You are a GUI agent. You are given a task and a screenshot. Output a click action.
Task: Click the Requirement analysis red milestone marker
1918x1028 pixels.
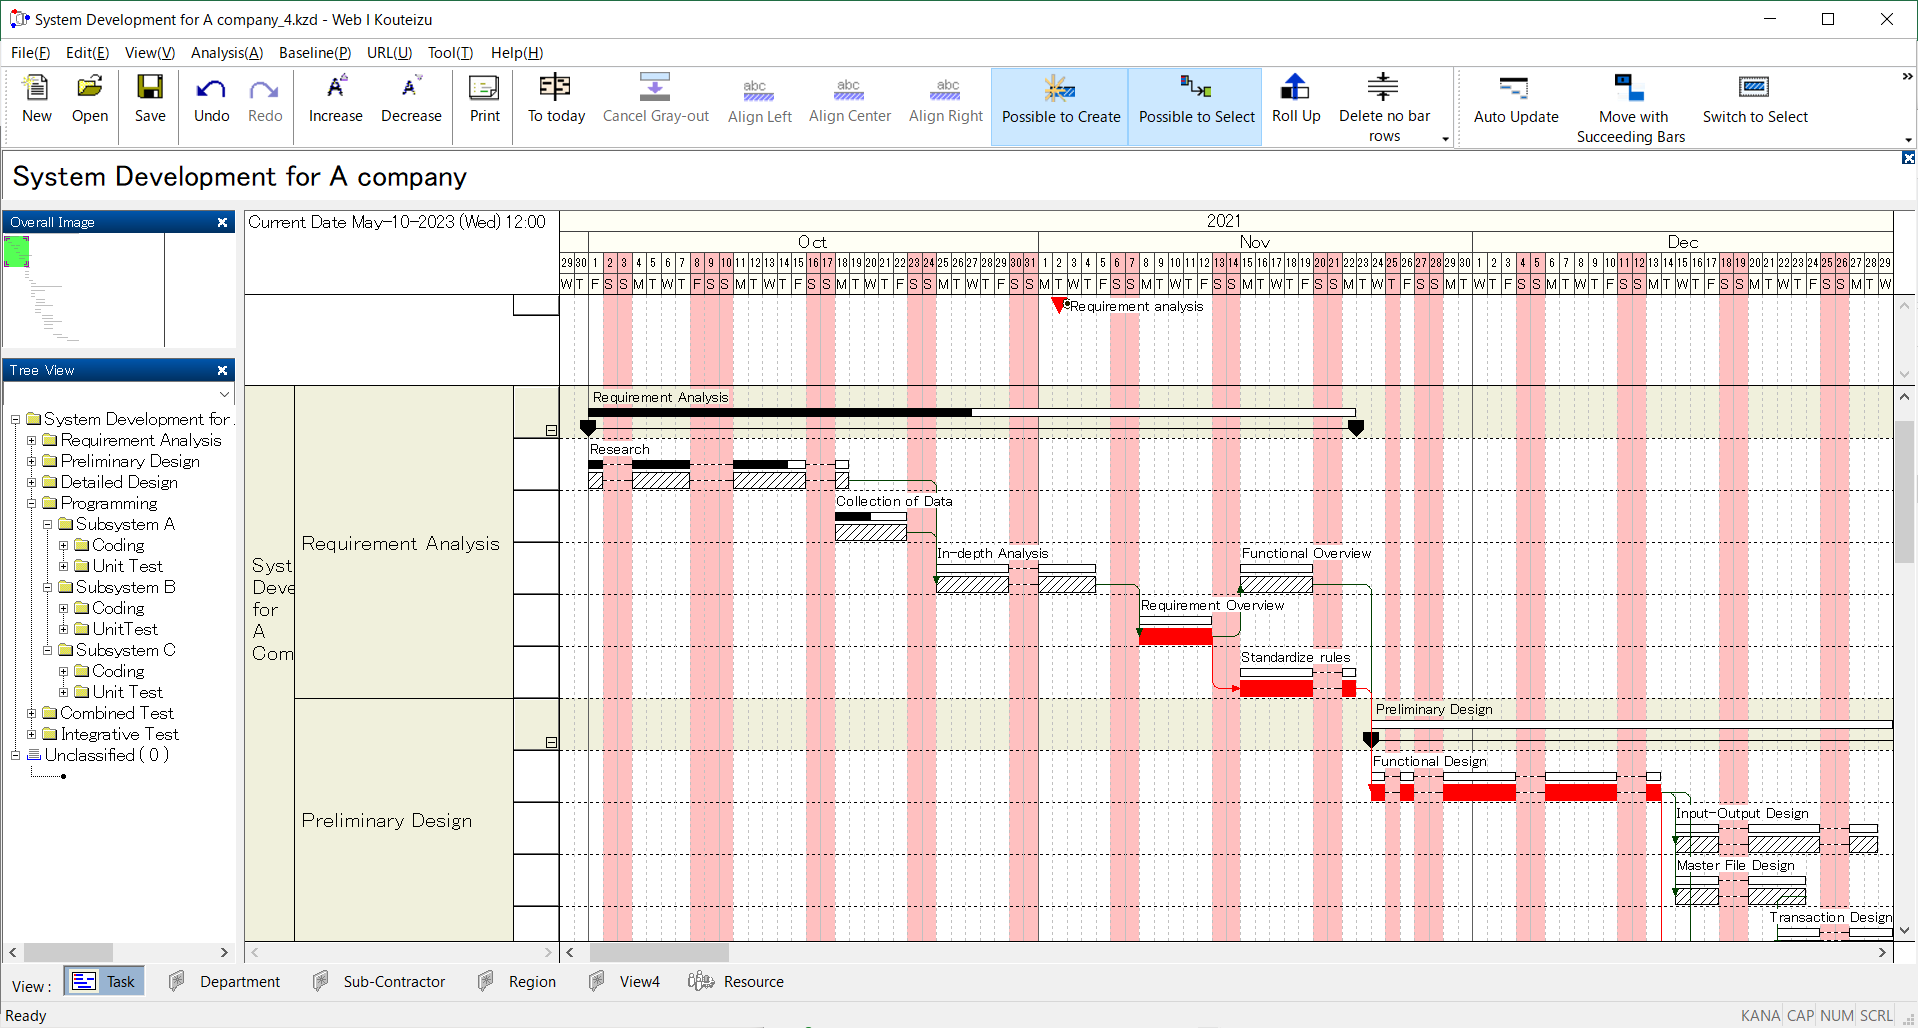(1058, 306)
